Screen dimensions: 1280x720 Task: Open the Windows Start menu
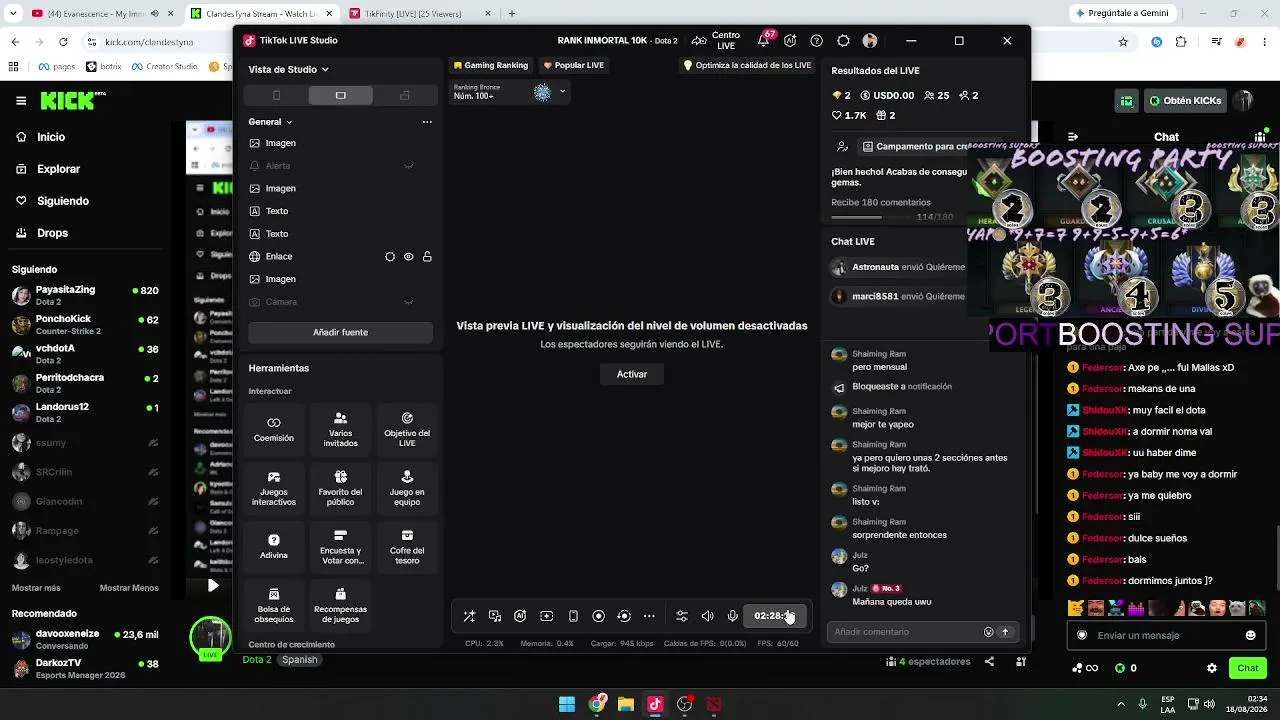pos(567,704)
